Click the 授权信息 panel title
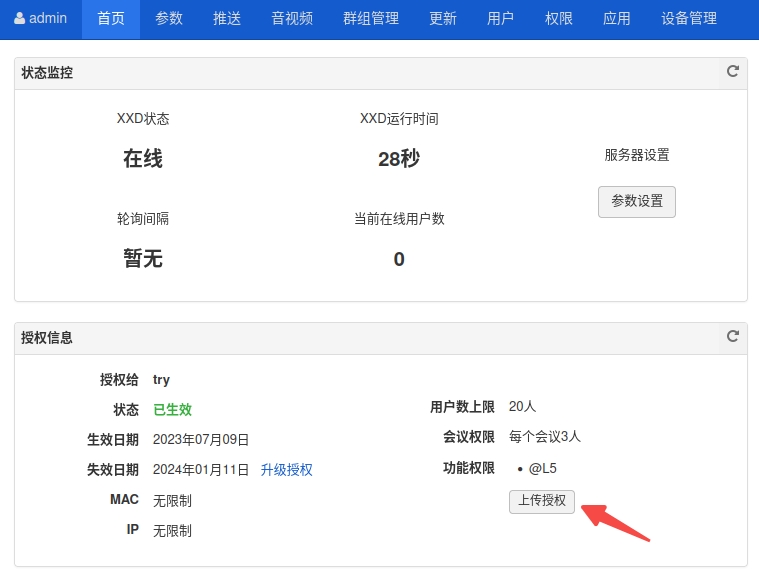Viewport: 759px width, 574px height. 47,337
